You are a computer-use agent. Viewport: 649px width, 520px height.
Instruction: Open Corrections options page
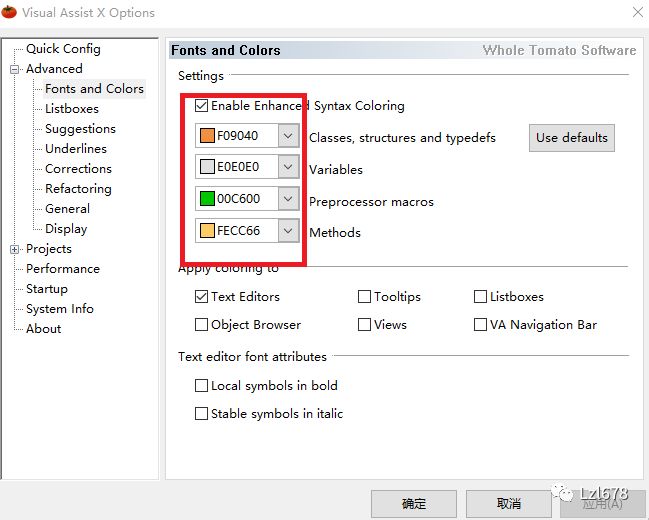(x=78, y=169)
